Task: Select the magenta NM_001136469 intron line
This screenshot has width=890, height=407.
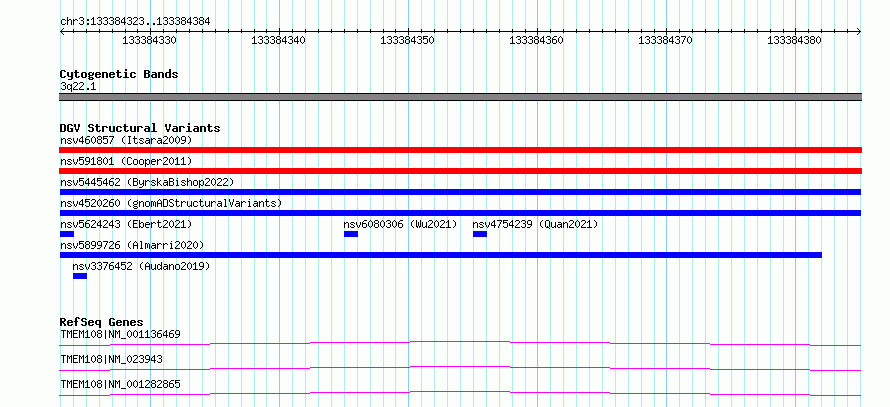Action: 460,343
